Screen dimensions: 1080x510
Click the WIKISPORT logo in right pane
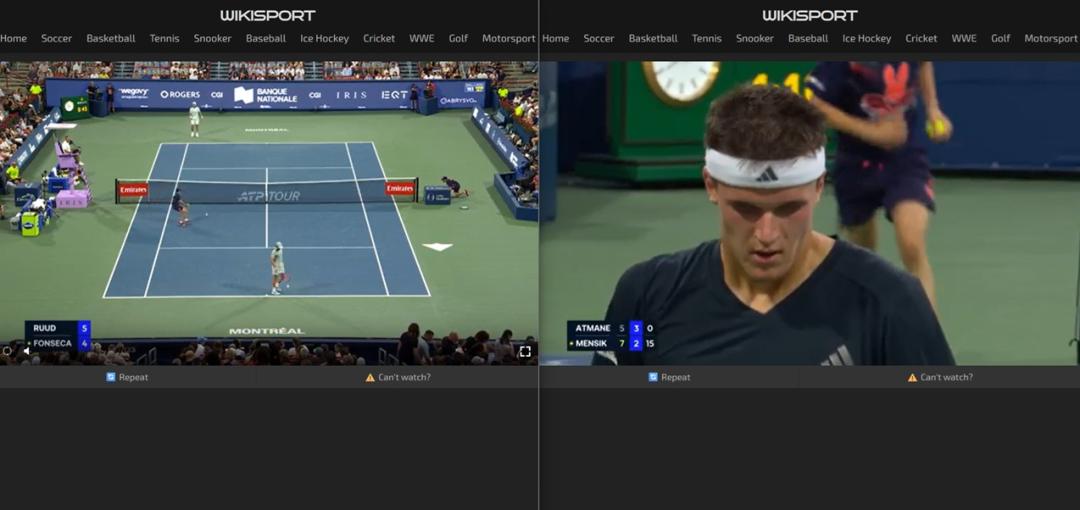click(810, 15)
